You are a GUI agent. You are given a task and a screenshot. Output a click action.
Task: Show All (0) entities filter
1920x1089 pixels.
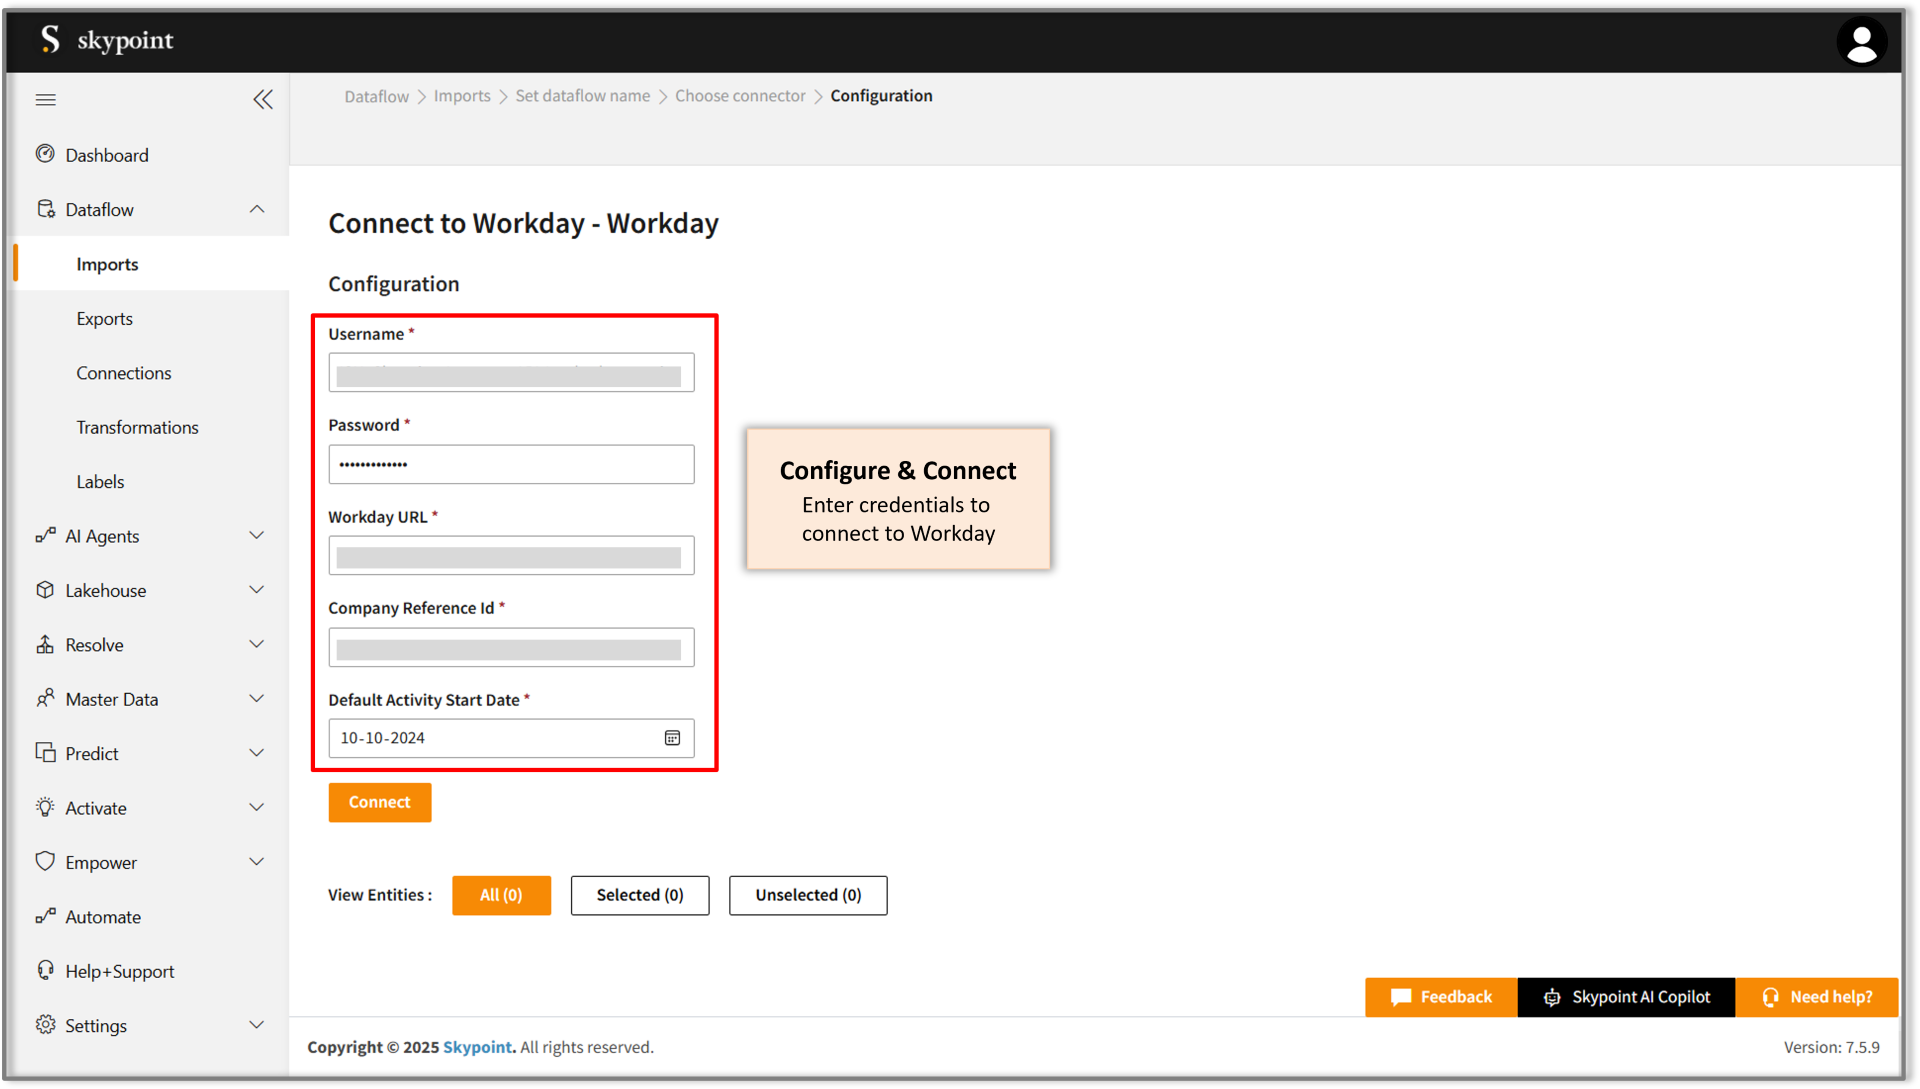click(501, 895)
